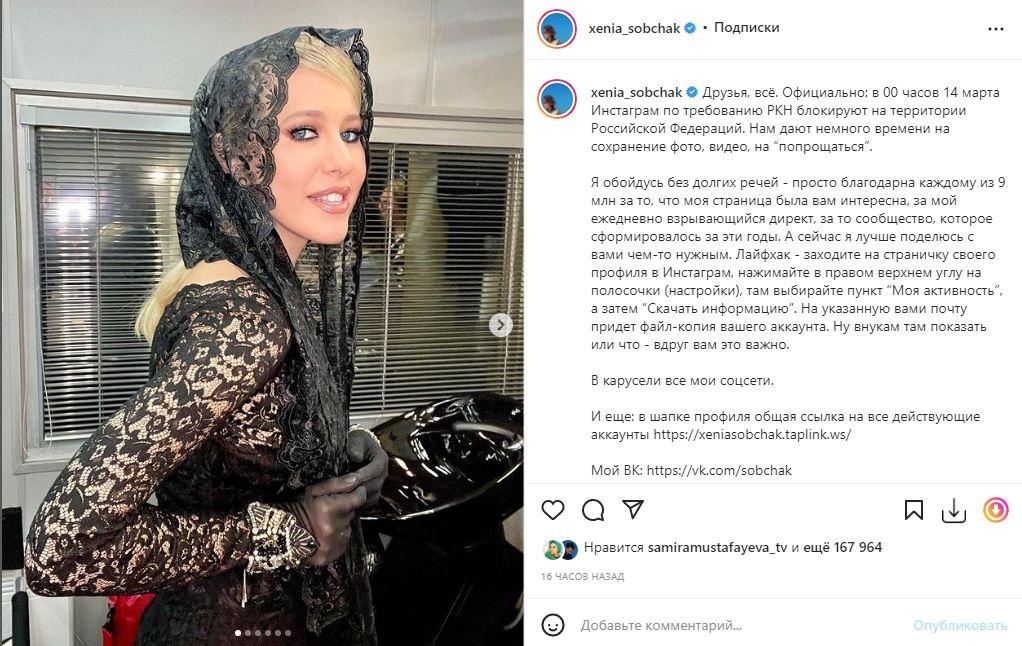Like the post with the heart icon
Viewport: 1022px width, 646px height.
[553, 510]
